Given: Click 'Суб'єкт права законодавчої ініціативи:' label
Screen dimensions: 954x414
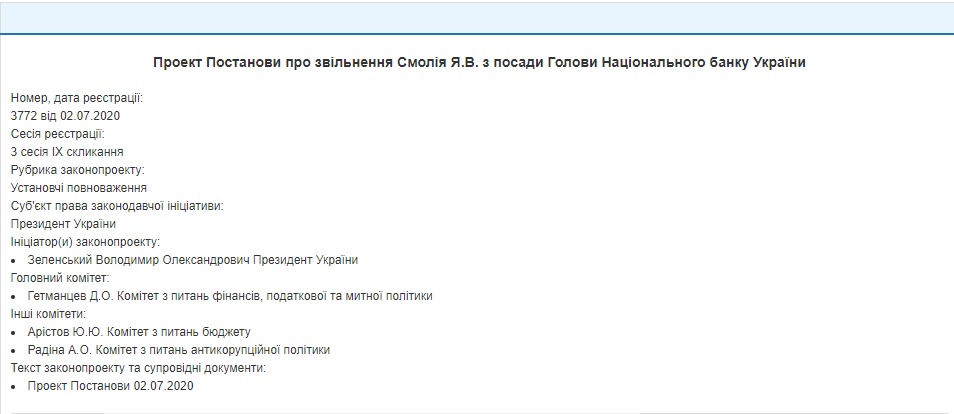Looking at the screenshot, I should point(116,206).
